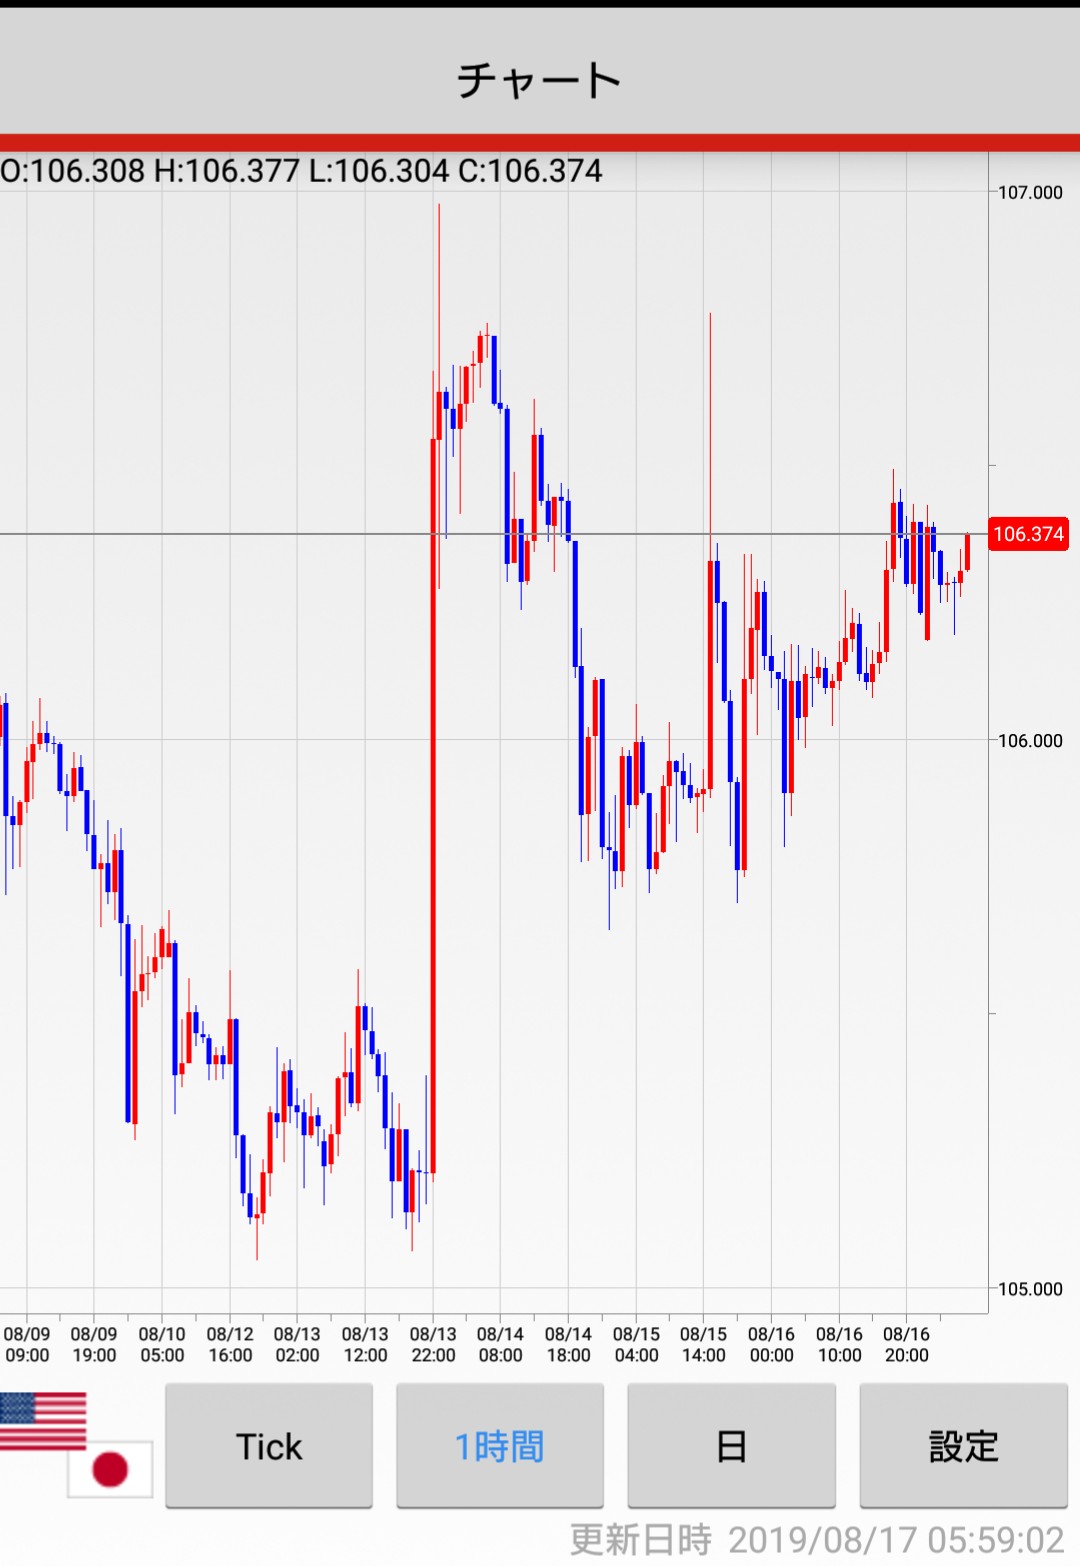The image size is (1080, 1566).
Task: Select the 1時間 hourly timeframe
Action: coord(500,1446)
